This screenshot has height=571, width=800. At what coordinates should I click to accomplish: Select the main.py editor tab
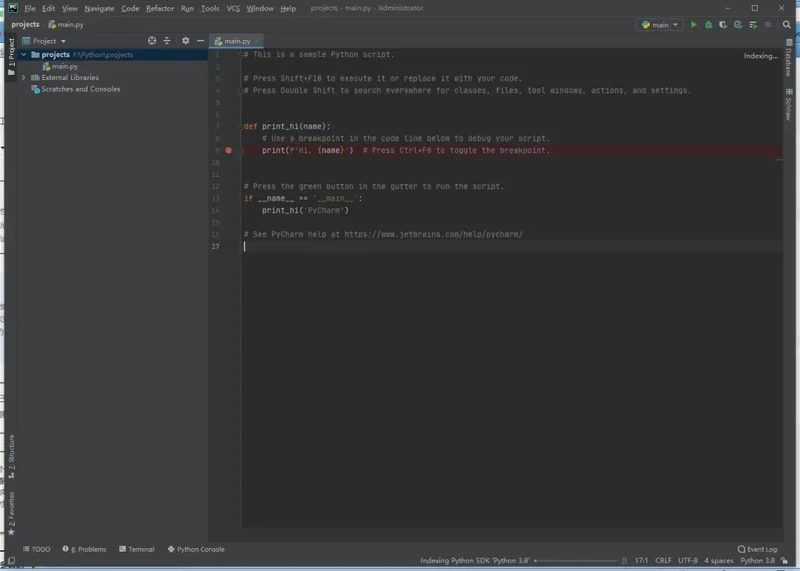tap(236, 41)
